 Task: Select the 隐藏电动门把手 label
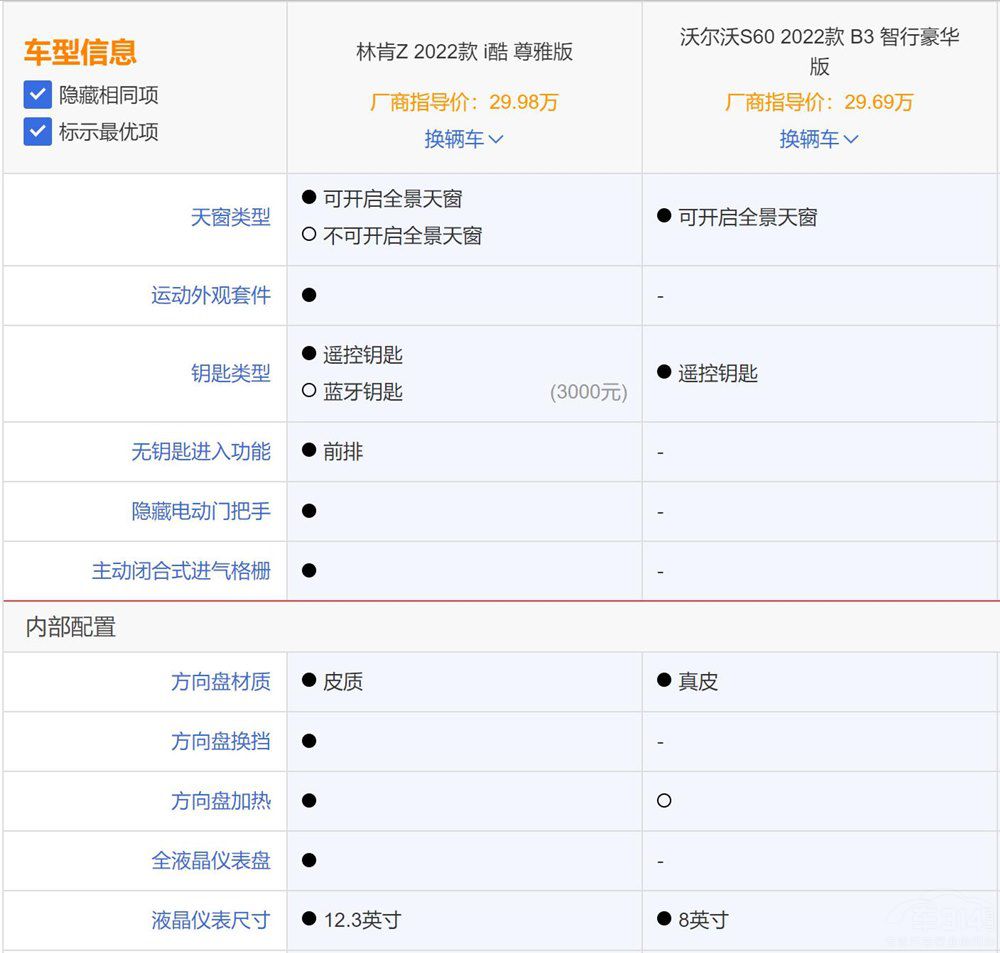(200, 511)
